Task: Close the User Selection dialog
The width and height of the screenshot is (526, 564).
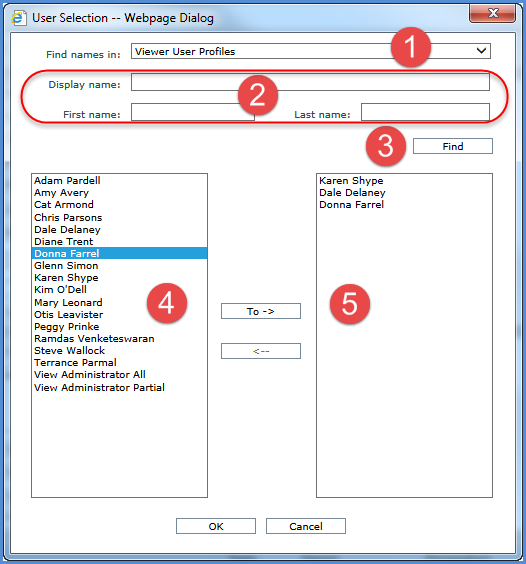Action: (x=493, y=14)
